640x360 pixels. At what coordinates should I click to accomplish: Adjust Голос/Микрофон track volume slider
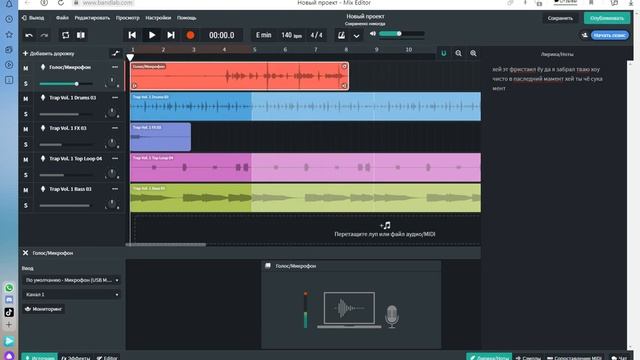[x=65, y=84]
